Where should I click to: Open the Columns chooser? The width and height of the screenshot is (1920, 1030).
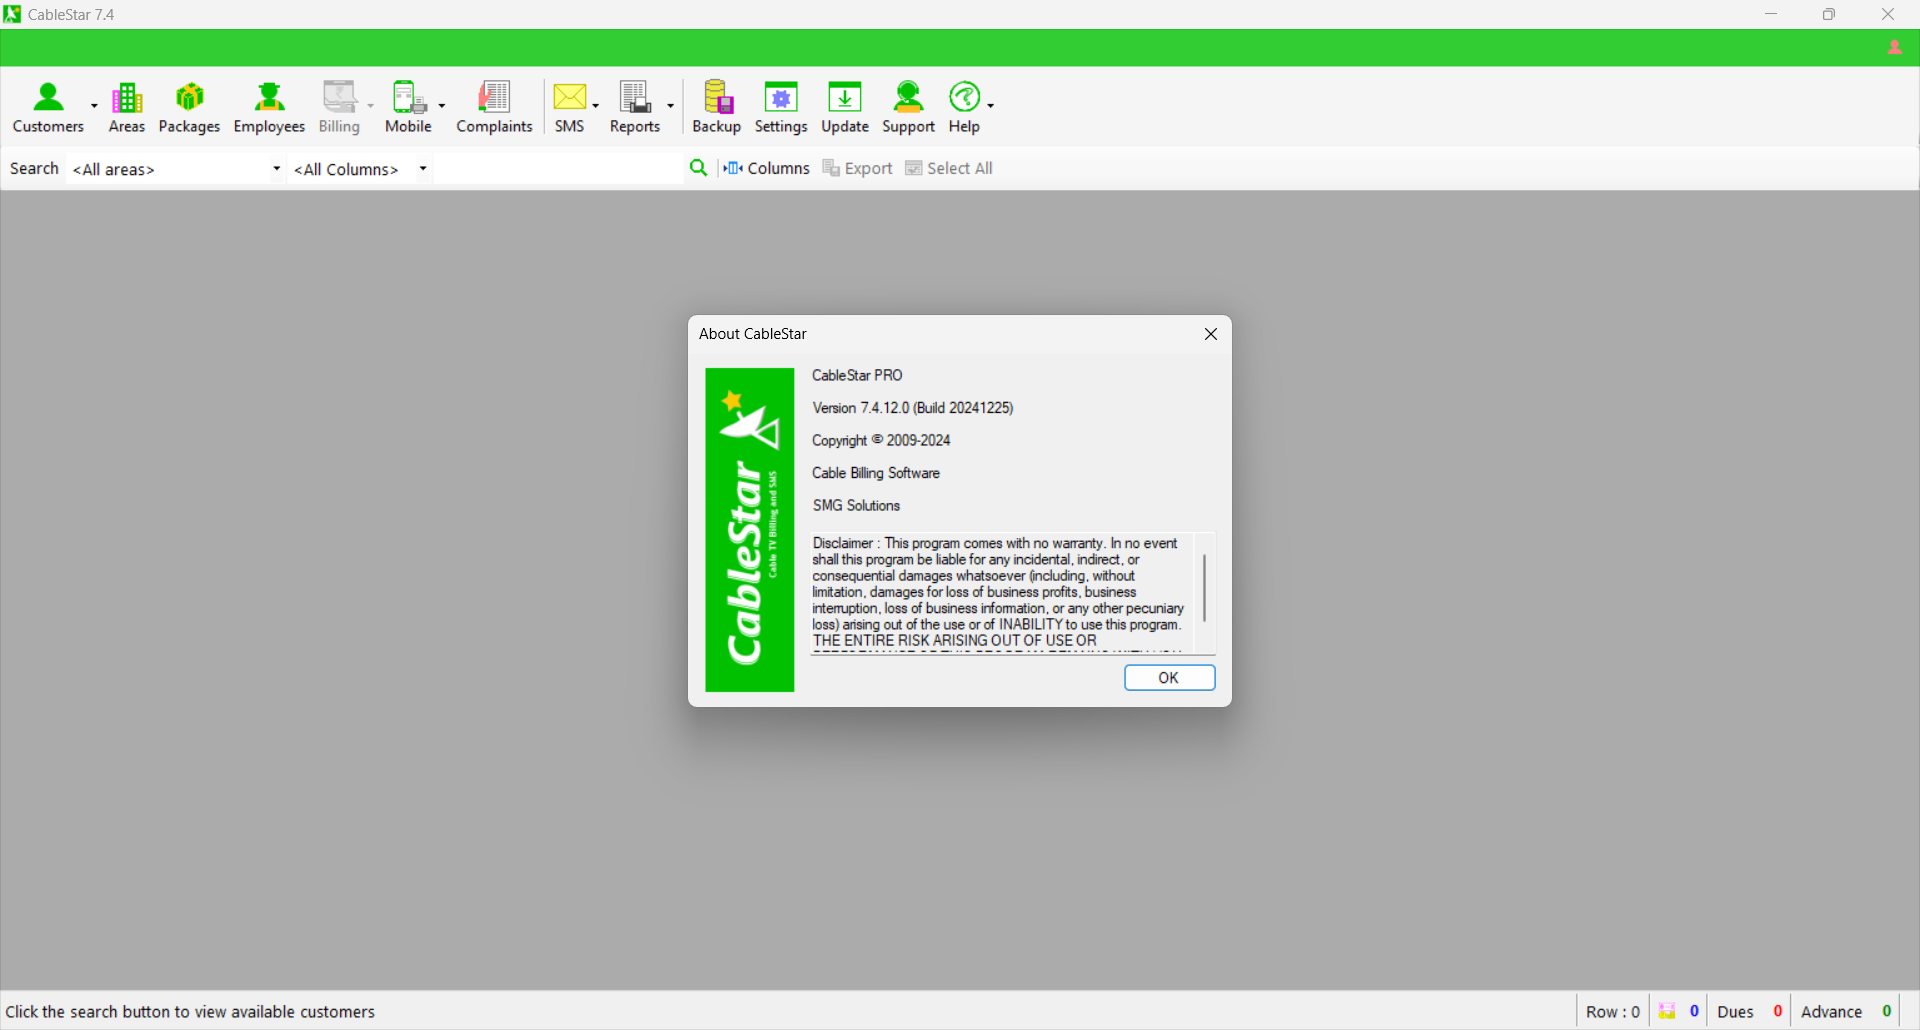coord(767,168)
